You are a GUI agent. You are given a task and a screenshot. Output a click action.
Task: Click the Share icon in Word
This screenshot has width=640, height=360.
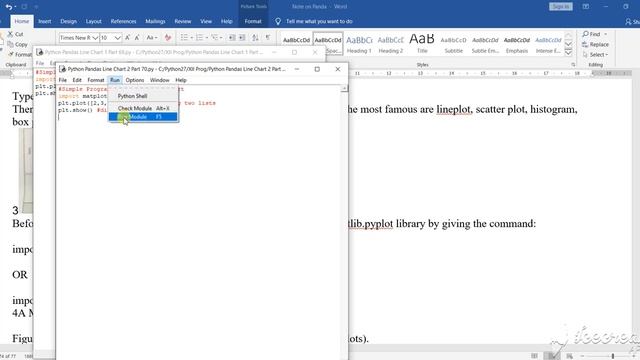[632, 21]
